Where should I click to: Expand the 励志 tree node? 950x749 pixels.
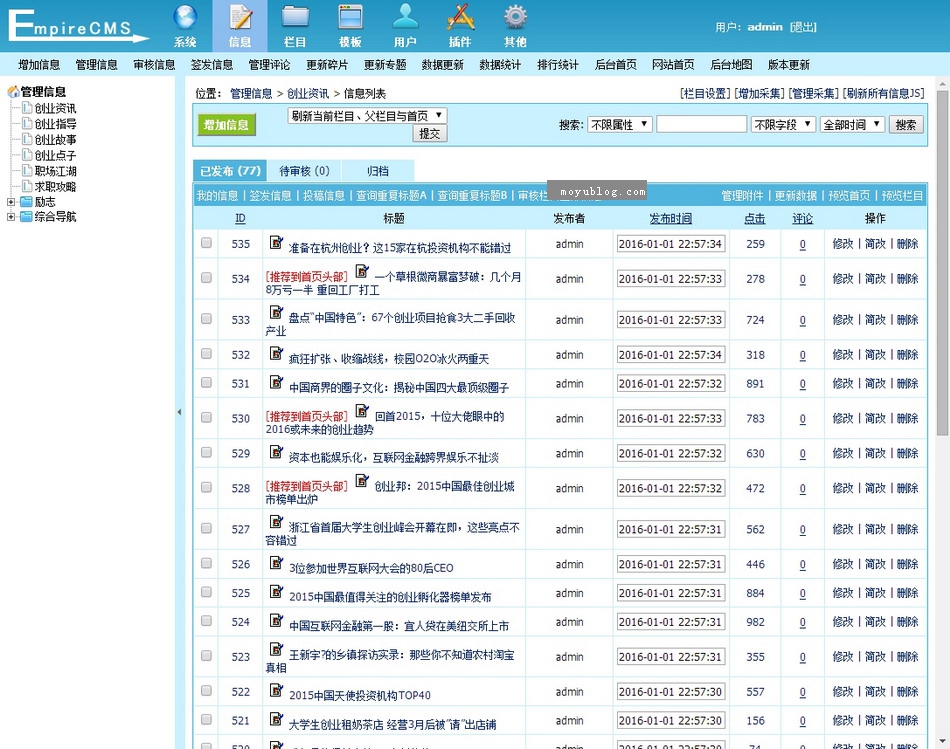pyautogui.click(x=10, y=202)
